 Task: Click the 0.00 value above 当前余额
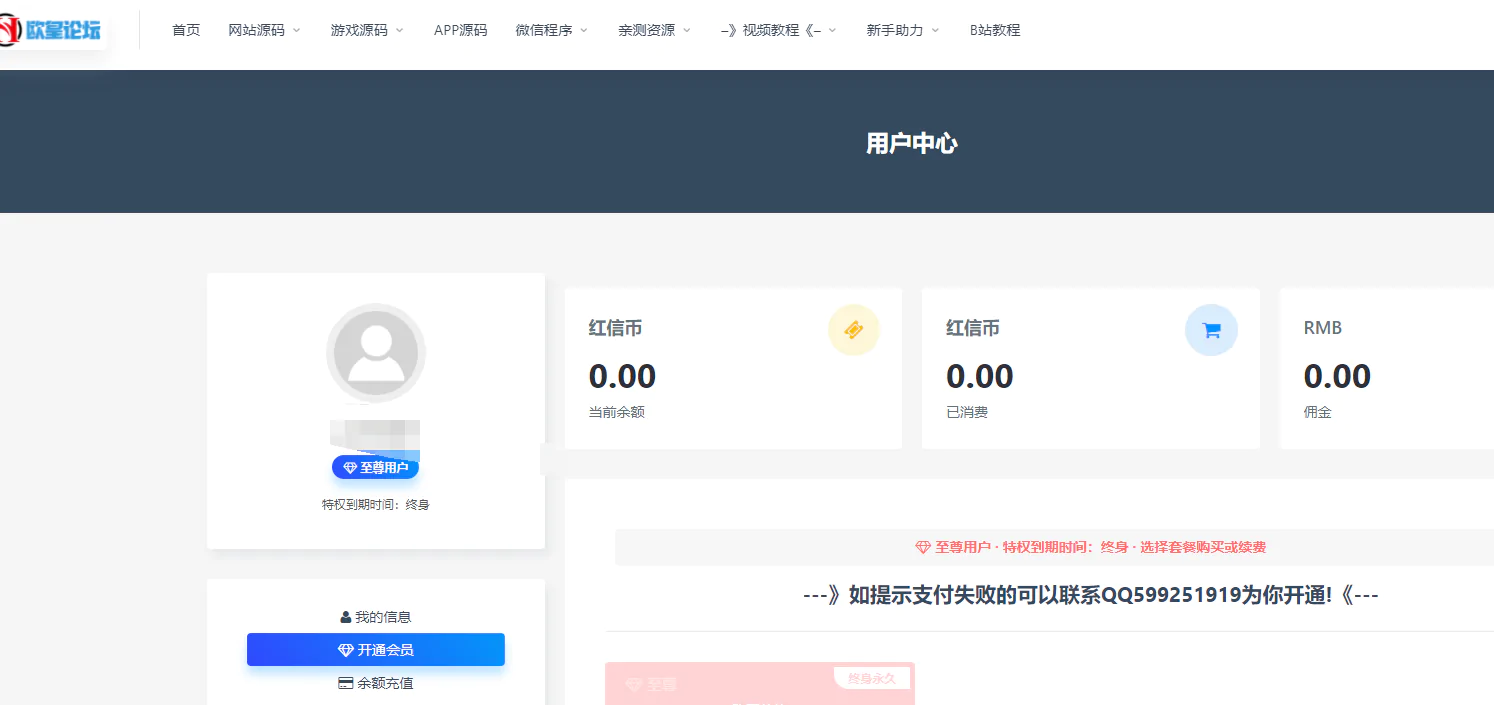[622, 377]
